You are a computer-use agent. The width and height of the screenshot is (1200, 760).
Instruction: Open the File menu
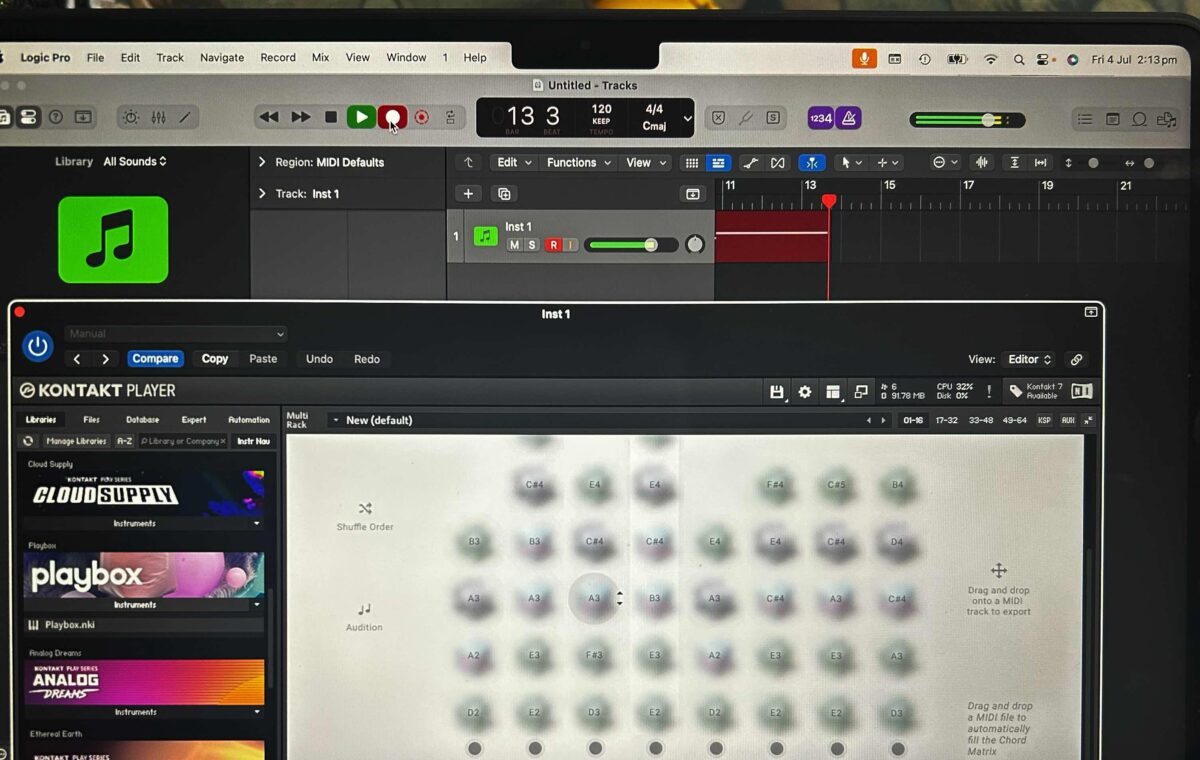95,57
